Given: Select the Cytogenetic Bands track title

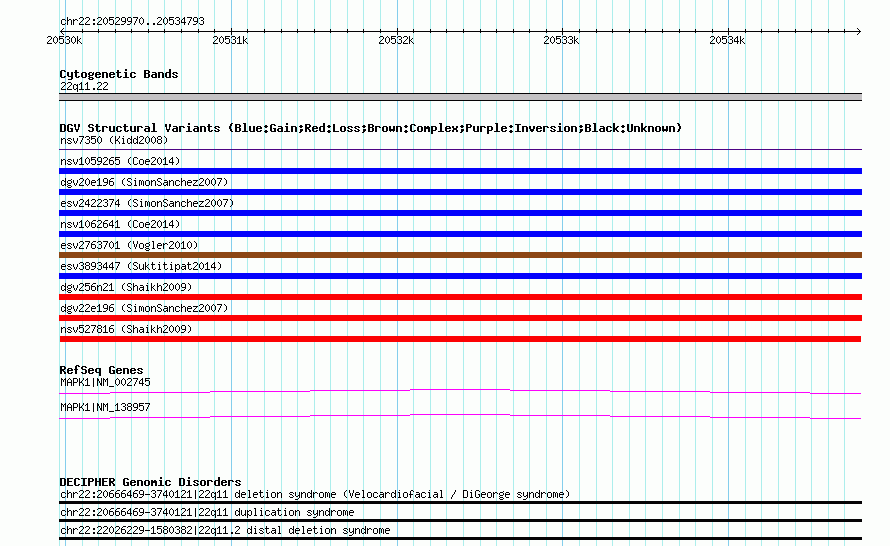Looking at the screenshot, I should click(119, 74).
